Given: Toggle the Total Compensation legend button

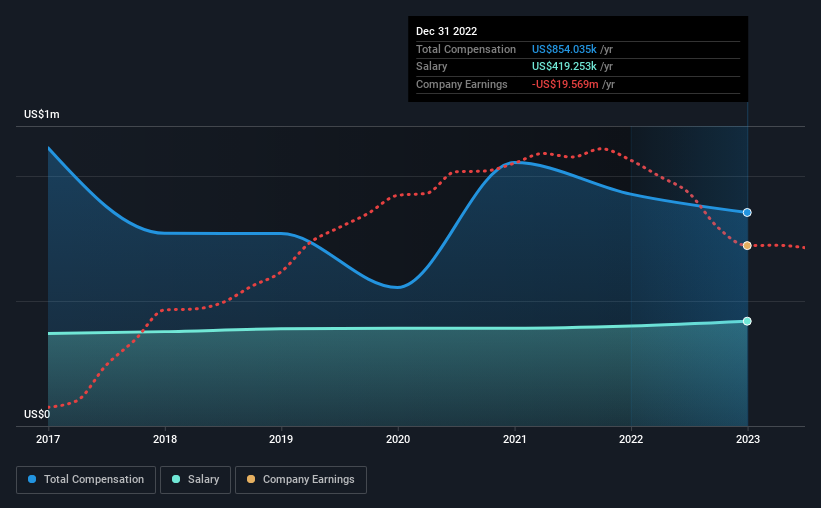Looking at the screenshot, I should 86,480.
